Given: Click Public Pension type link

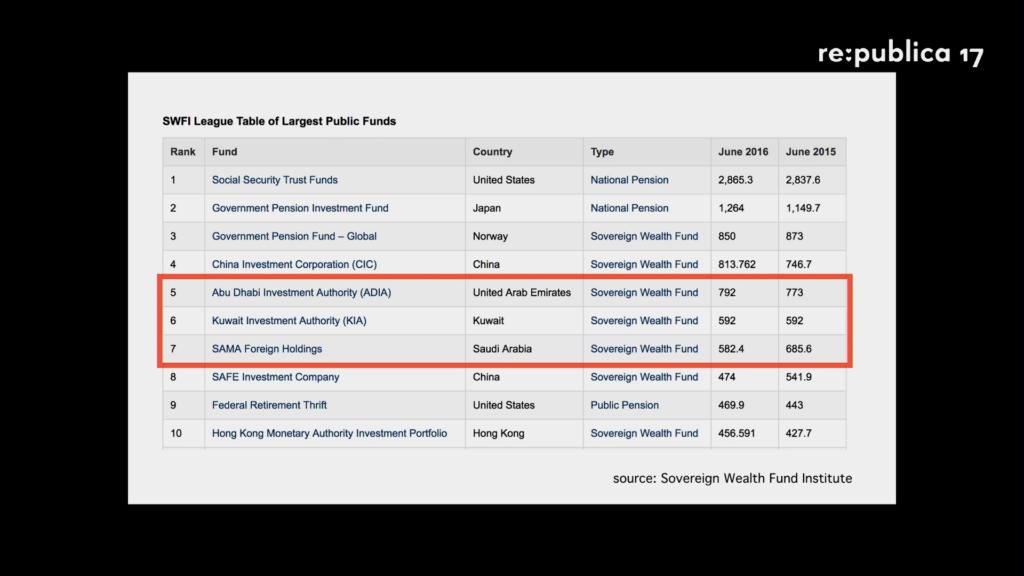Looking at the screenshot, I should coord(624,405).
